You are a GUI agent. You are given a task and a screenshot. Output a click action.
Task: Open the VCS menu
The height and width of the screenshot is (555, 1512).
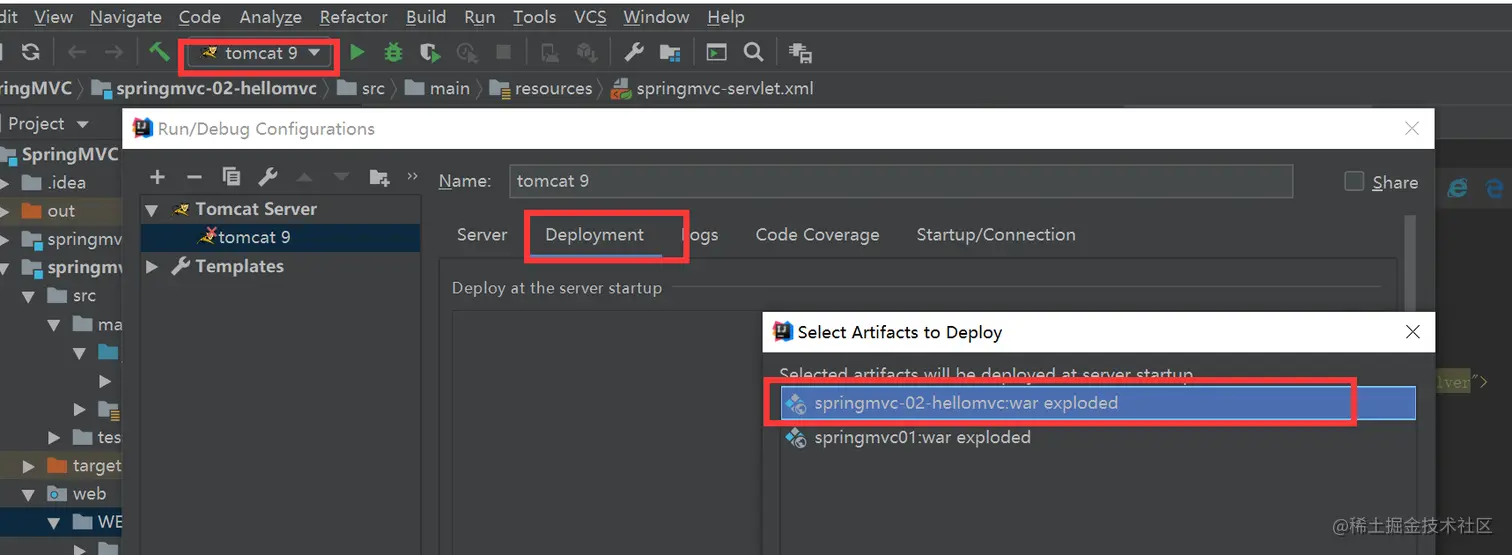(590, 17)
